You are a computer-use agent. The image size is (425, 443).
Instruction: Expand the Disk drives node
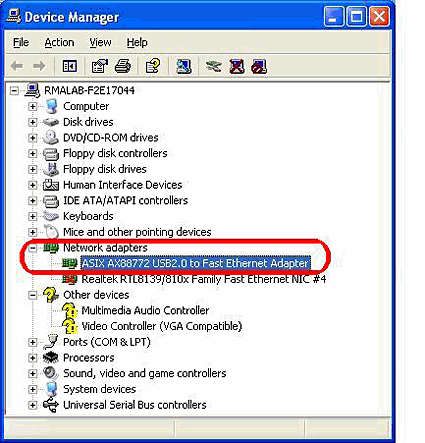pos(32,122)
